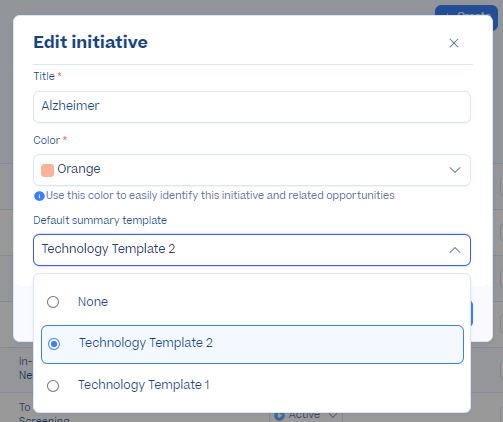
Task: Click the Alzheimer title input field
Action: pyautogui.click(x=252, y=107)
